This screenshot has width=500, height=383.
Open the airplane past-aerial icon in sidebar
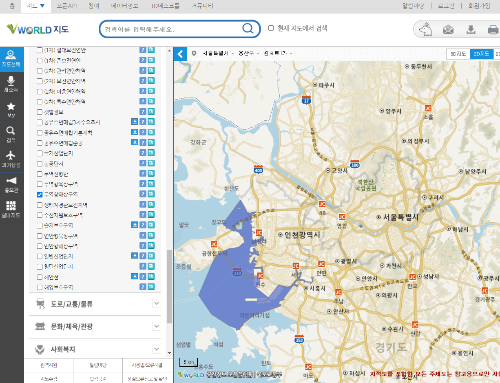coord(11,159)
